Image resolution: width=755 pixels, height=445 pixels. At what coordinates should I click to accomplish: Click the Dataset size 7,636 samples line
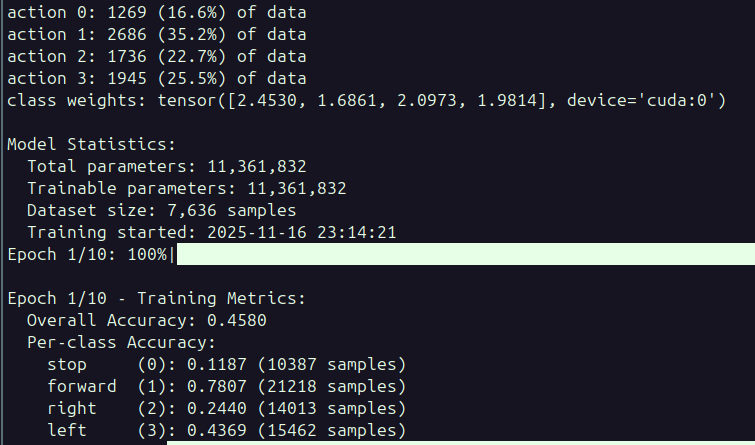[x=161, y=211]
